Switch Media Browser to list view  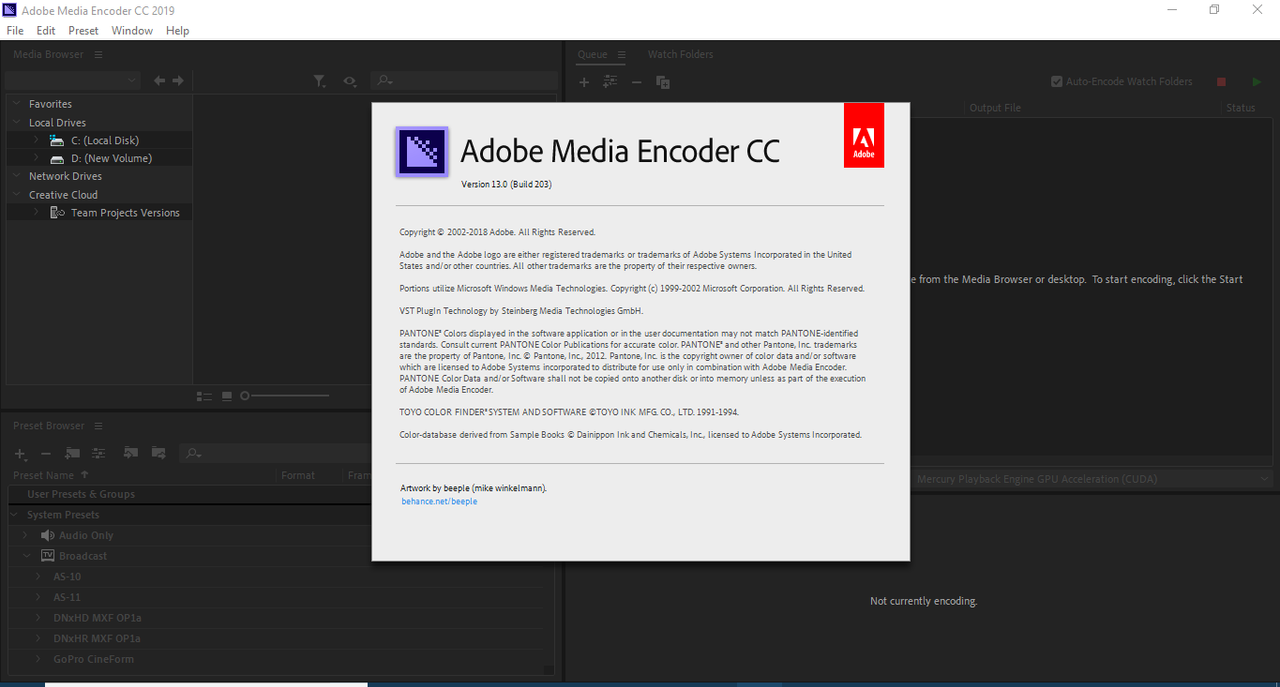click(205, 396)
